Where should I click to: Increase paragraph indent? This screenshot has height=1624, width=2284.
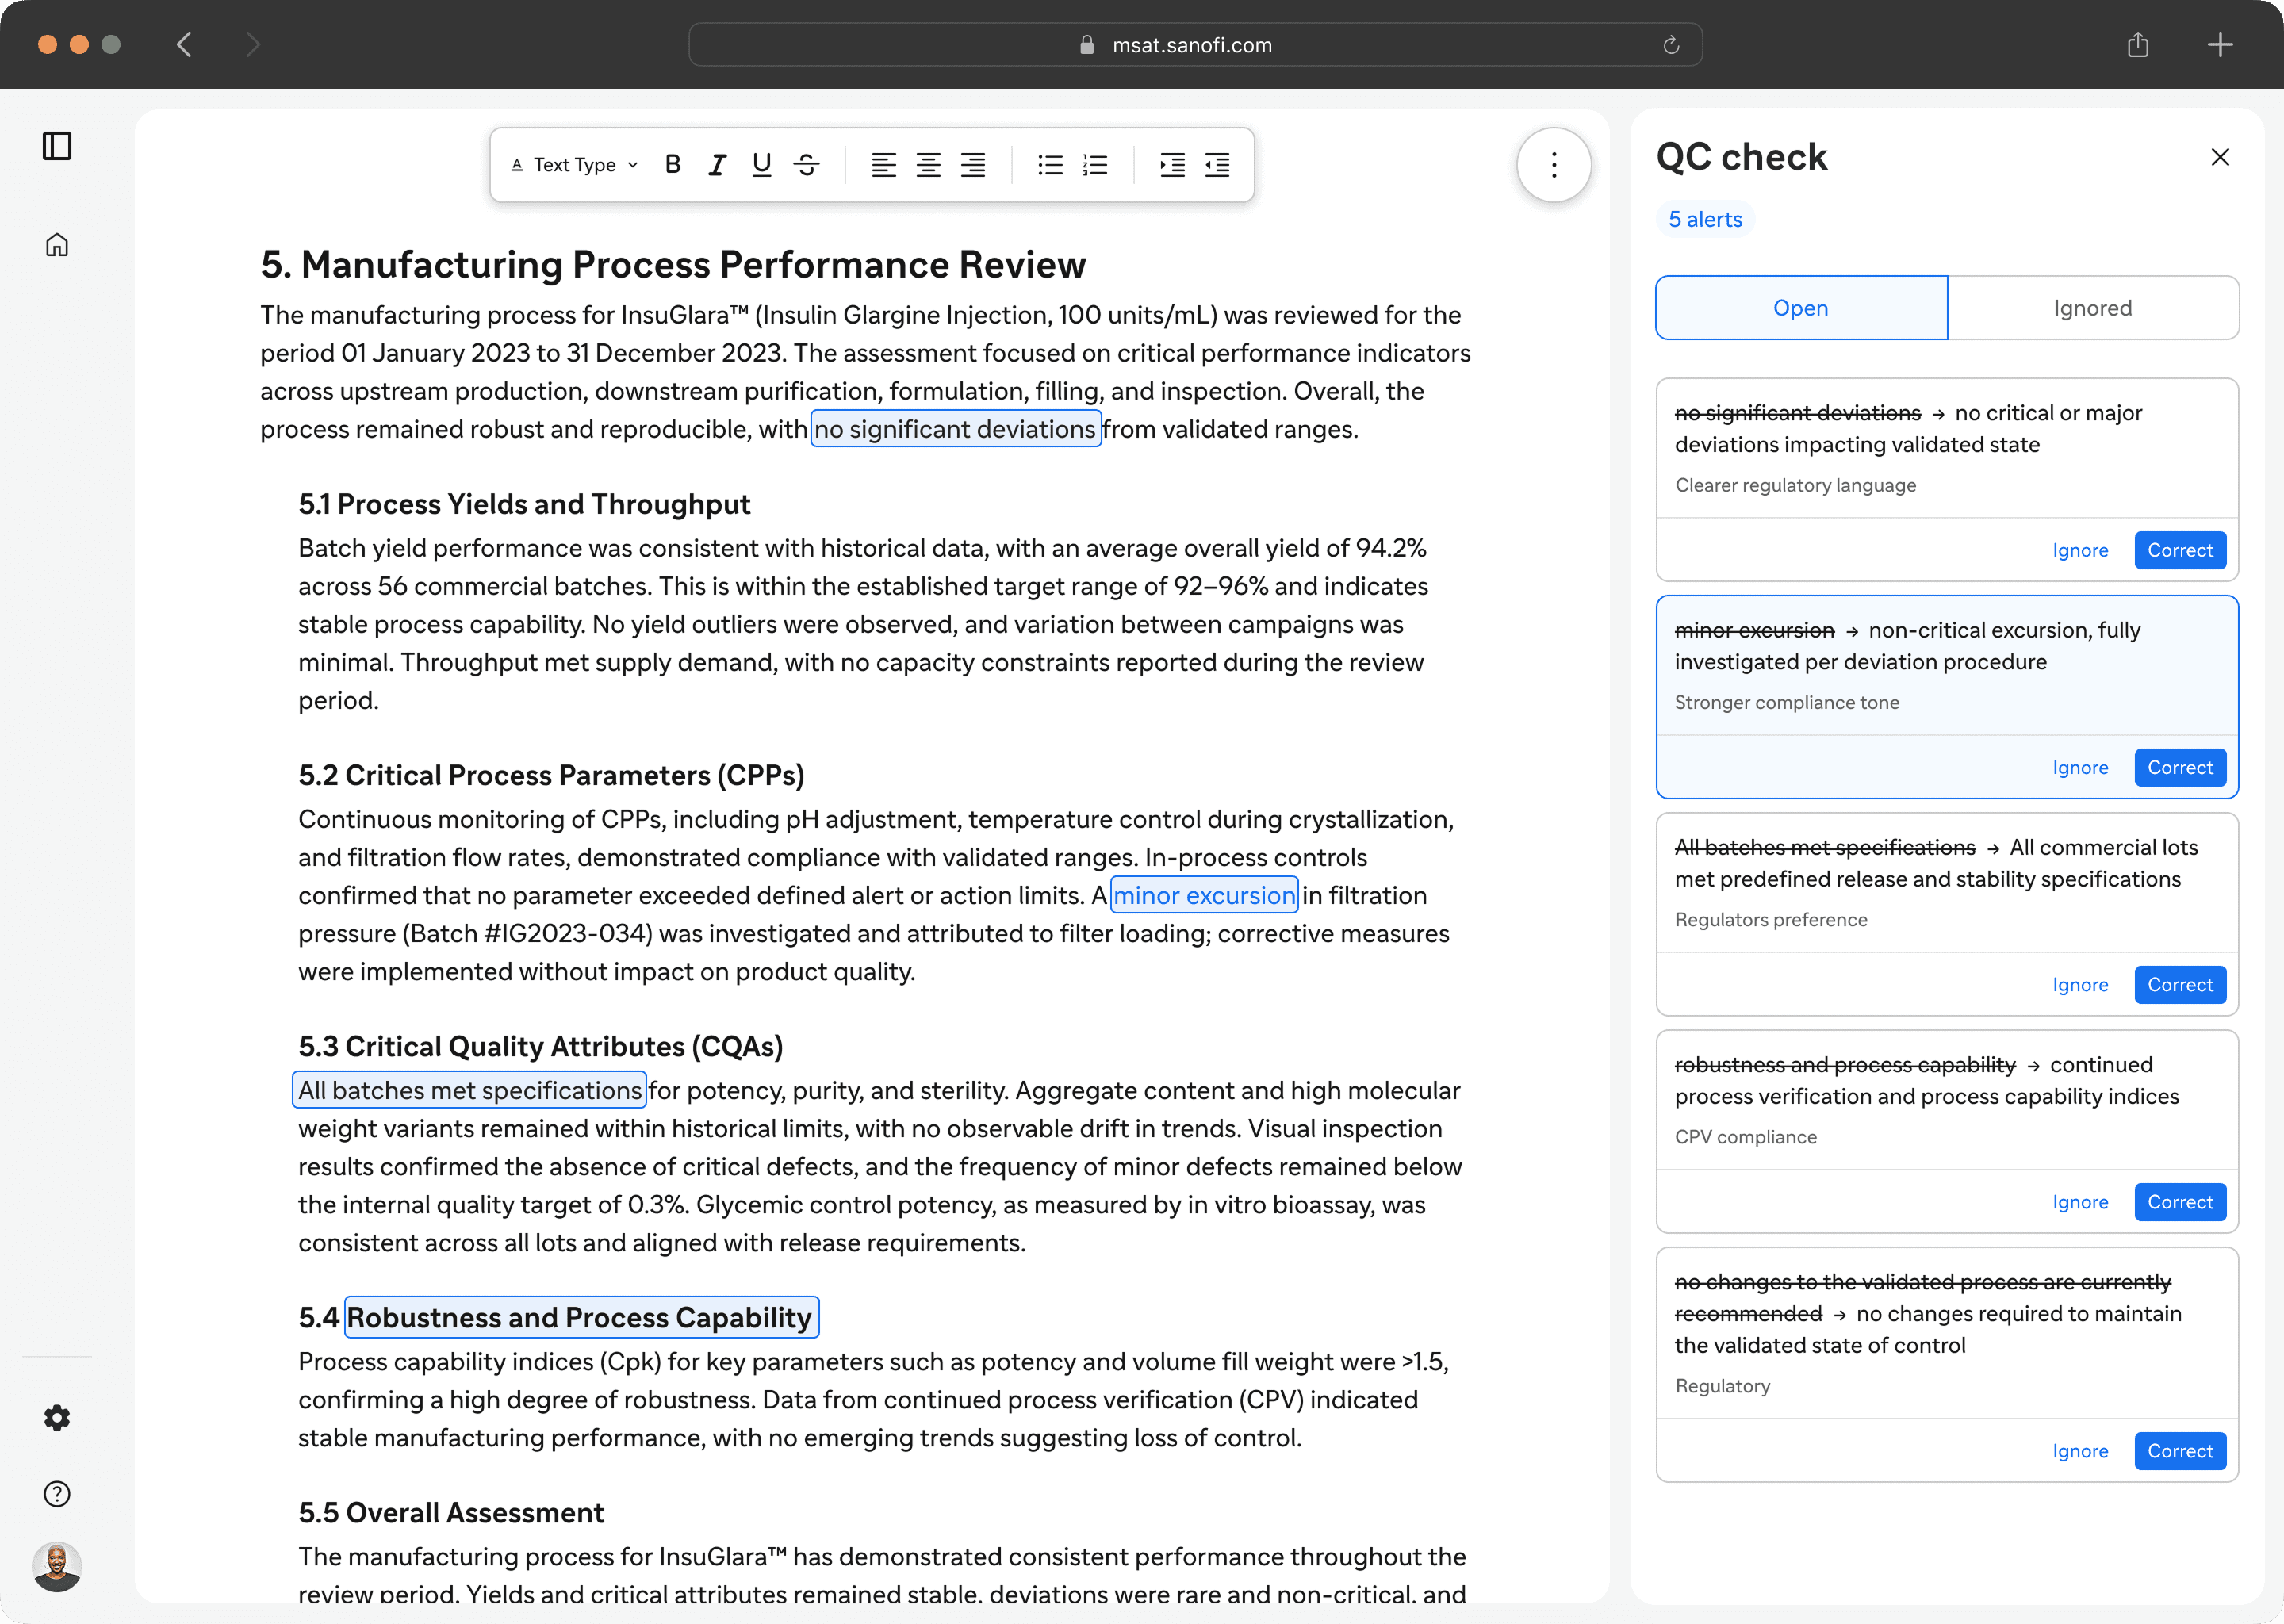click(1172, 165)
